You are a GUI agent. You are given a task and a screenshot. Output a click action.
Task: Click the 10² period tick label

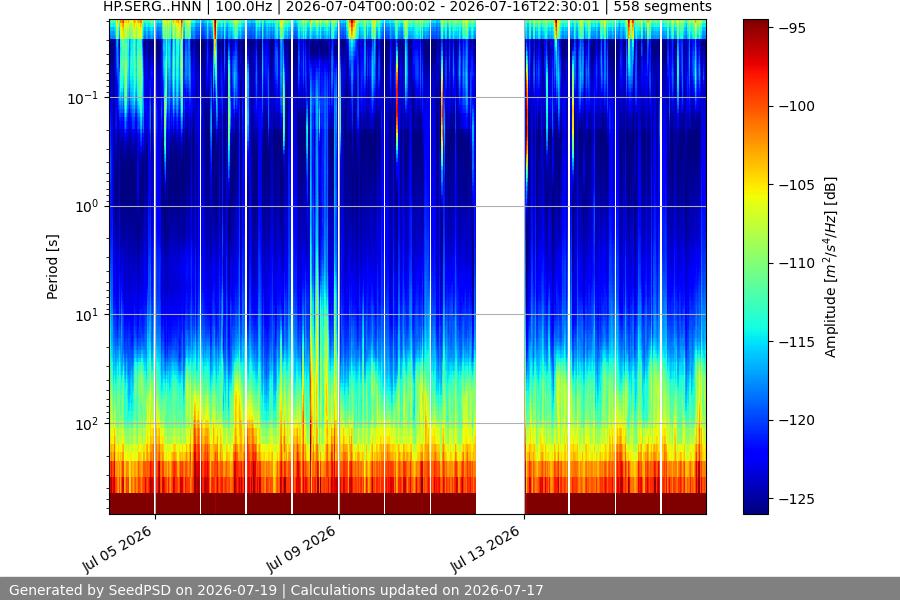coord(86,424)
